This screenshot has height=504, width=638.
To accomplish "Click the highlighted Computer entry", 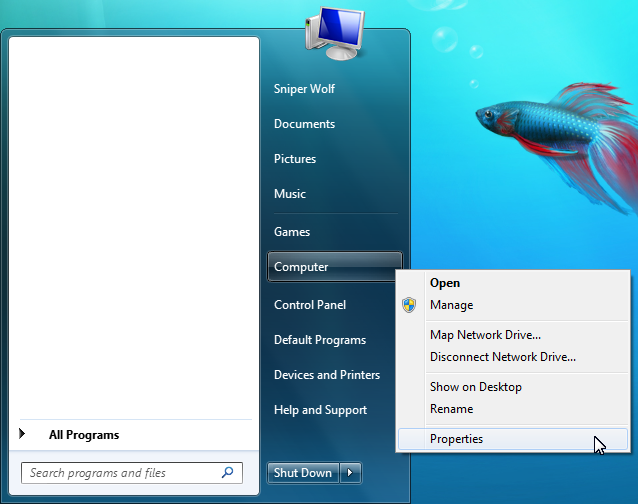I will tap(334, 266).
